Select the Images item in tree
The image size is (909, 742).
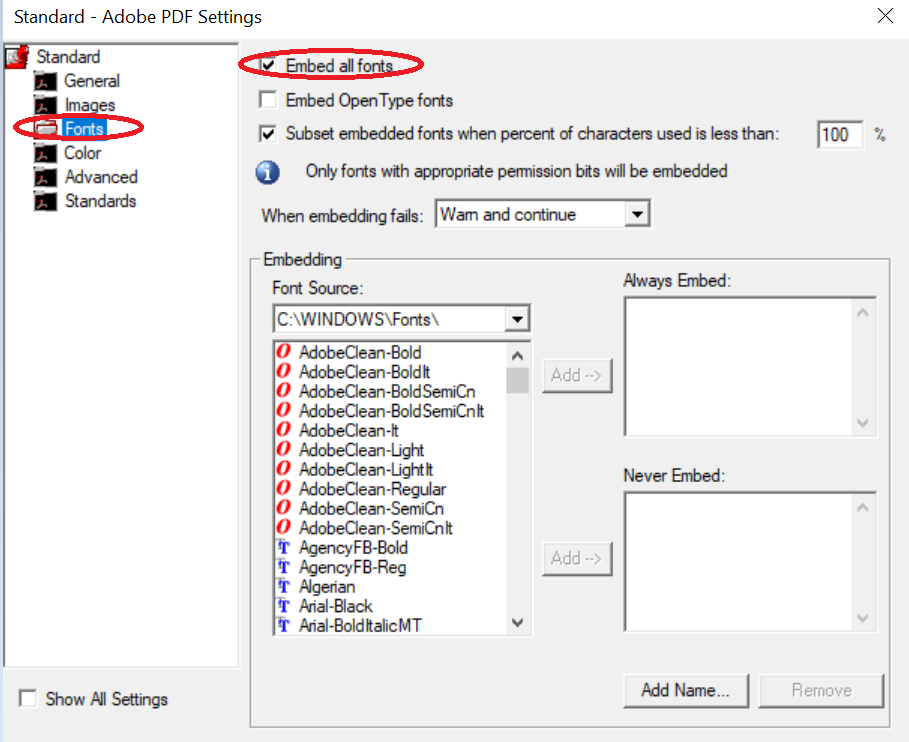click(x=90, y=105)
